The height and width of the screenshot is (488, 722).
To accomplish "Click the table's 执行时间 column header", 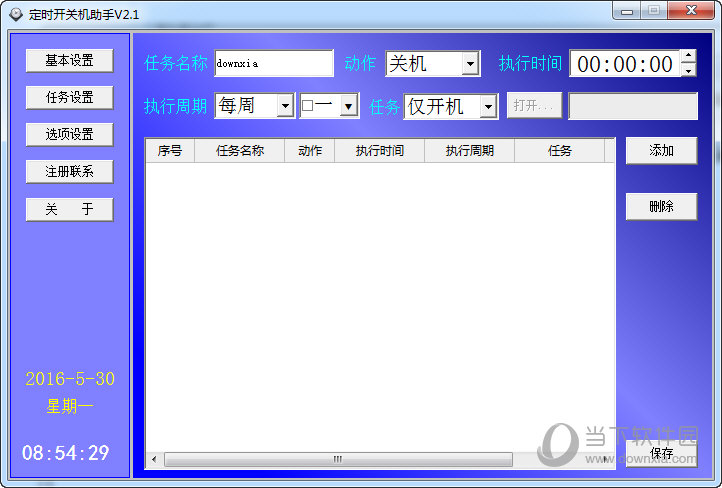I will [x=379, y=151].
